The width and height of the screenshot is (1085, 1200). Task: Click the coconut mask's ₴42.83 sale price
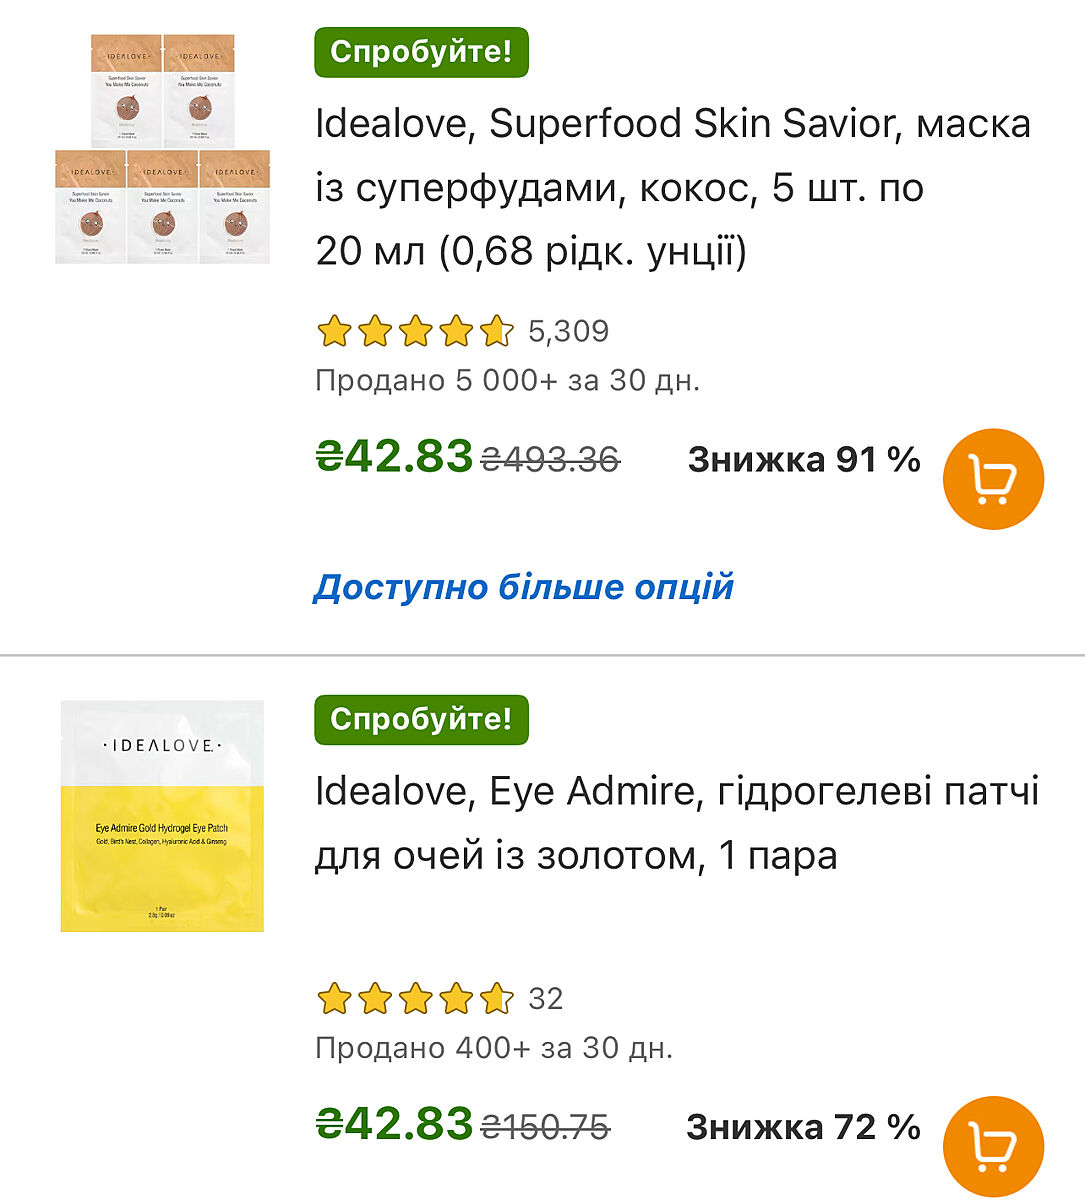pos(394,457)
